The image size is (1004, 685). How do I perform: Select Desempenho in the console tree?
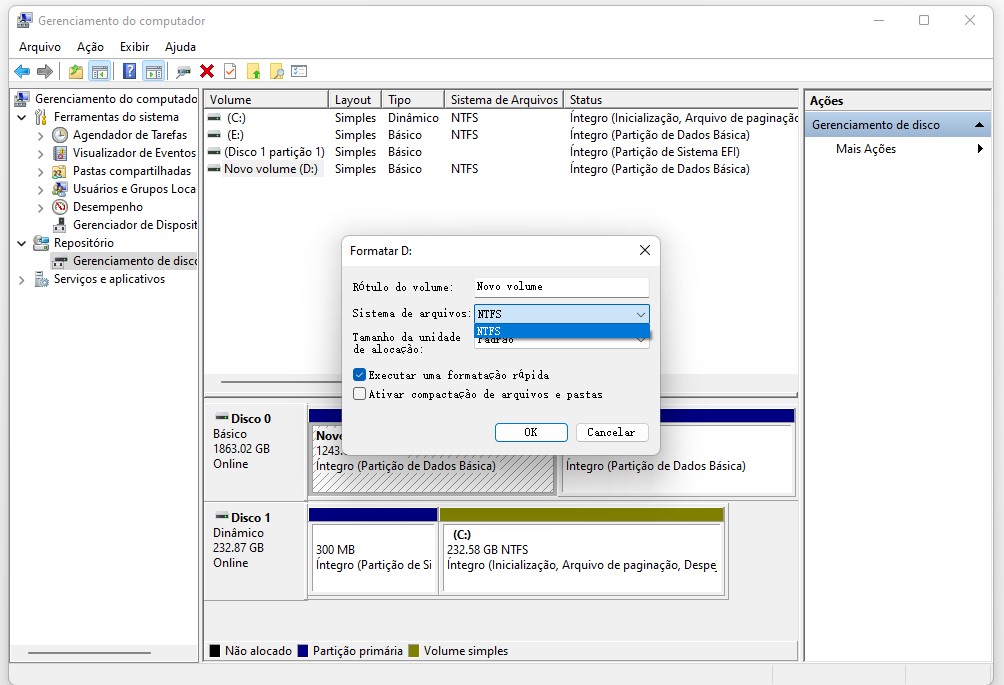[107, 207]
